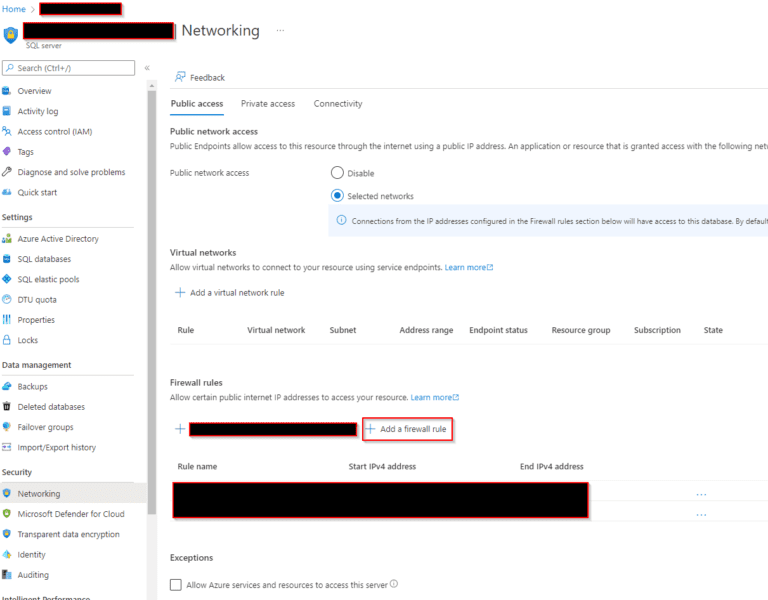
Task: Go to Home breadcrumb link
Action: [14, 9]
